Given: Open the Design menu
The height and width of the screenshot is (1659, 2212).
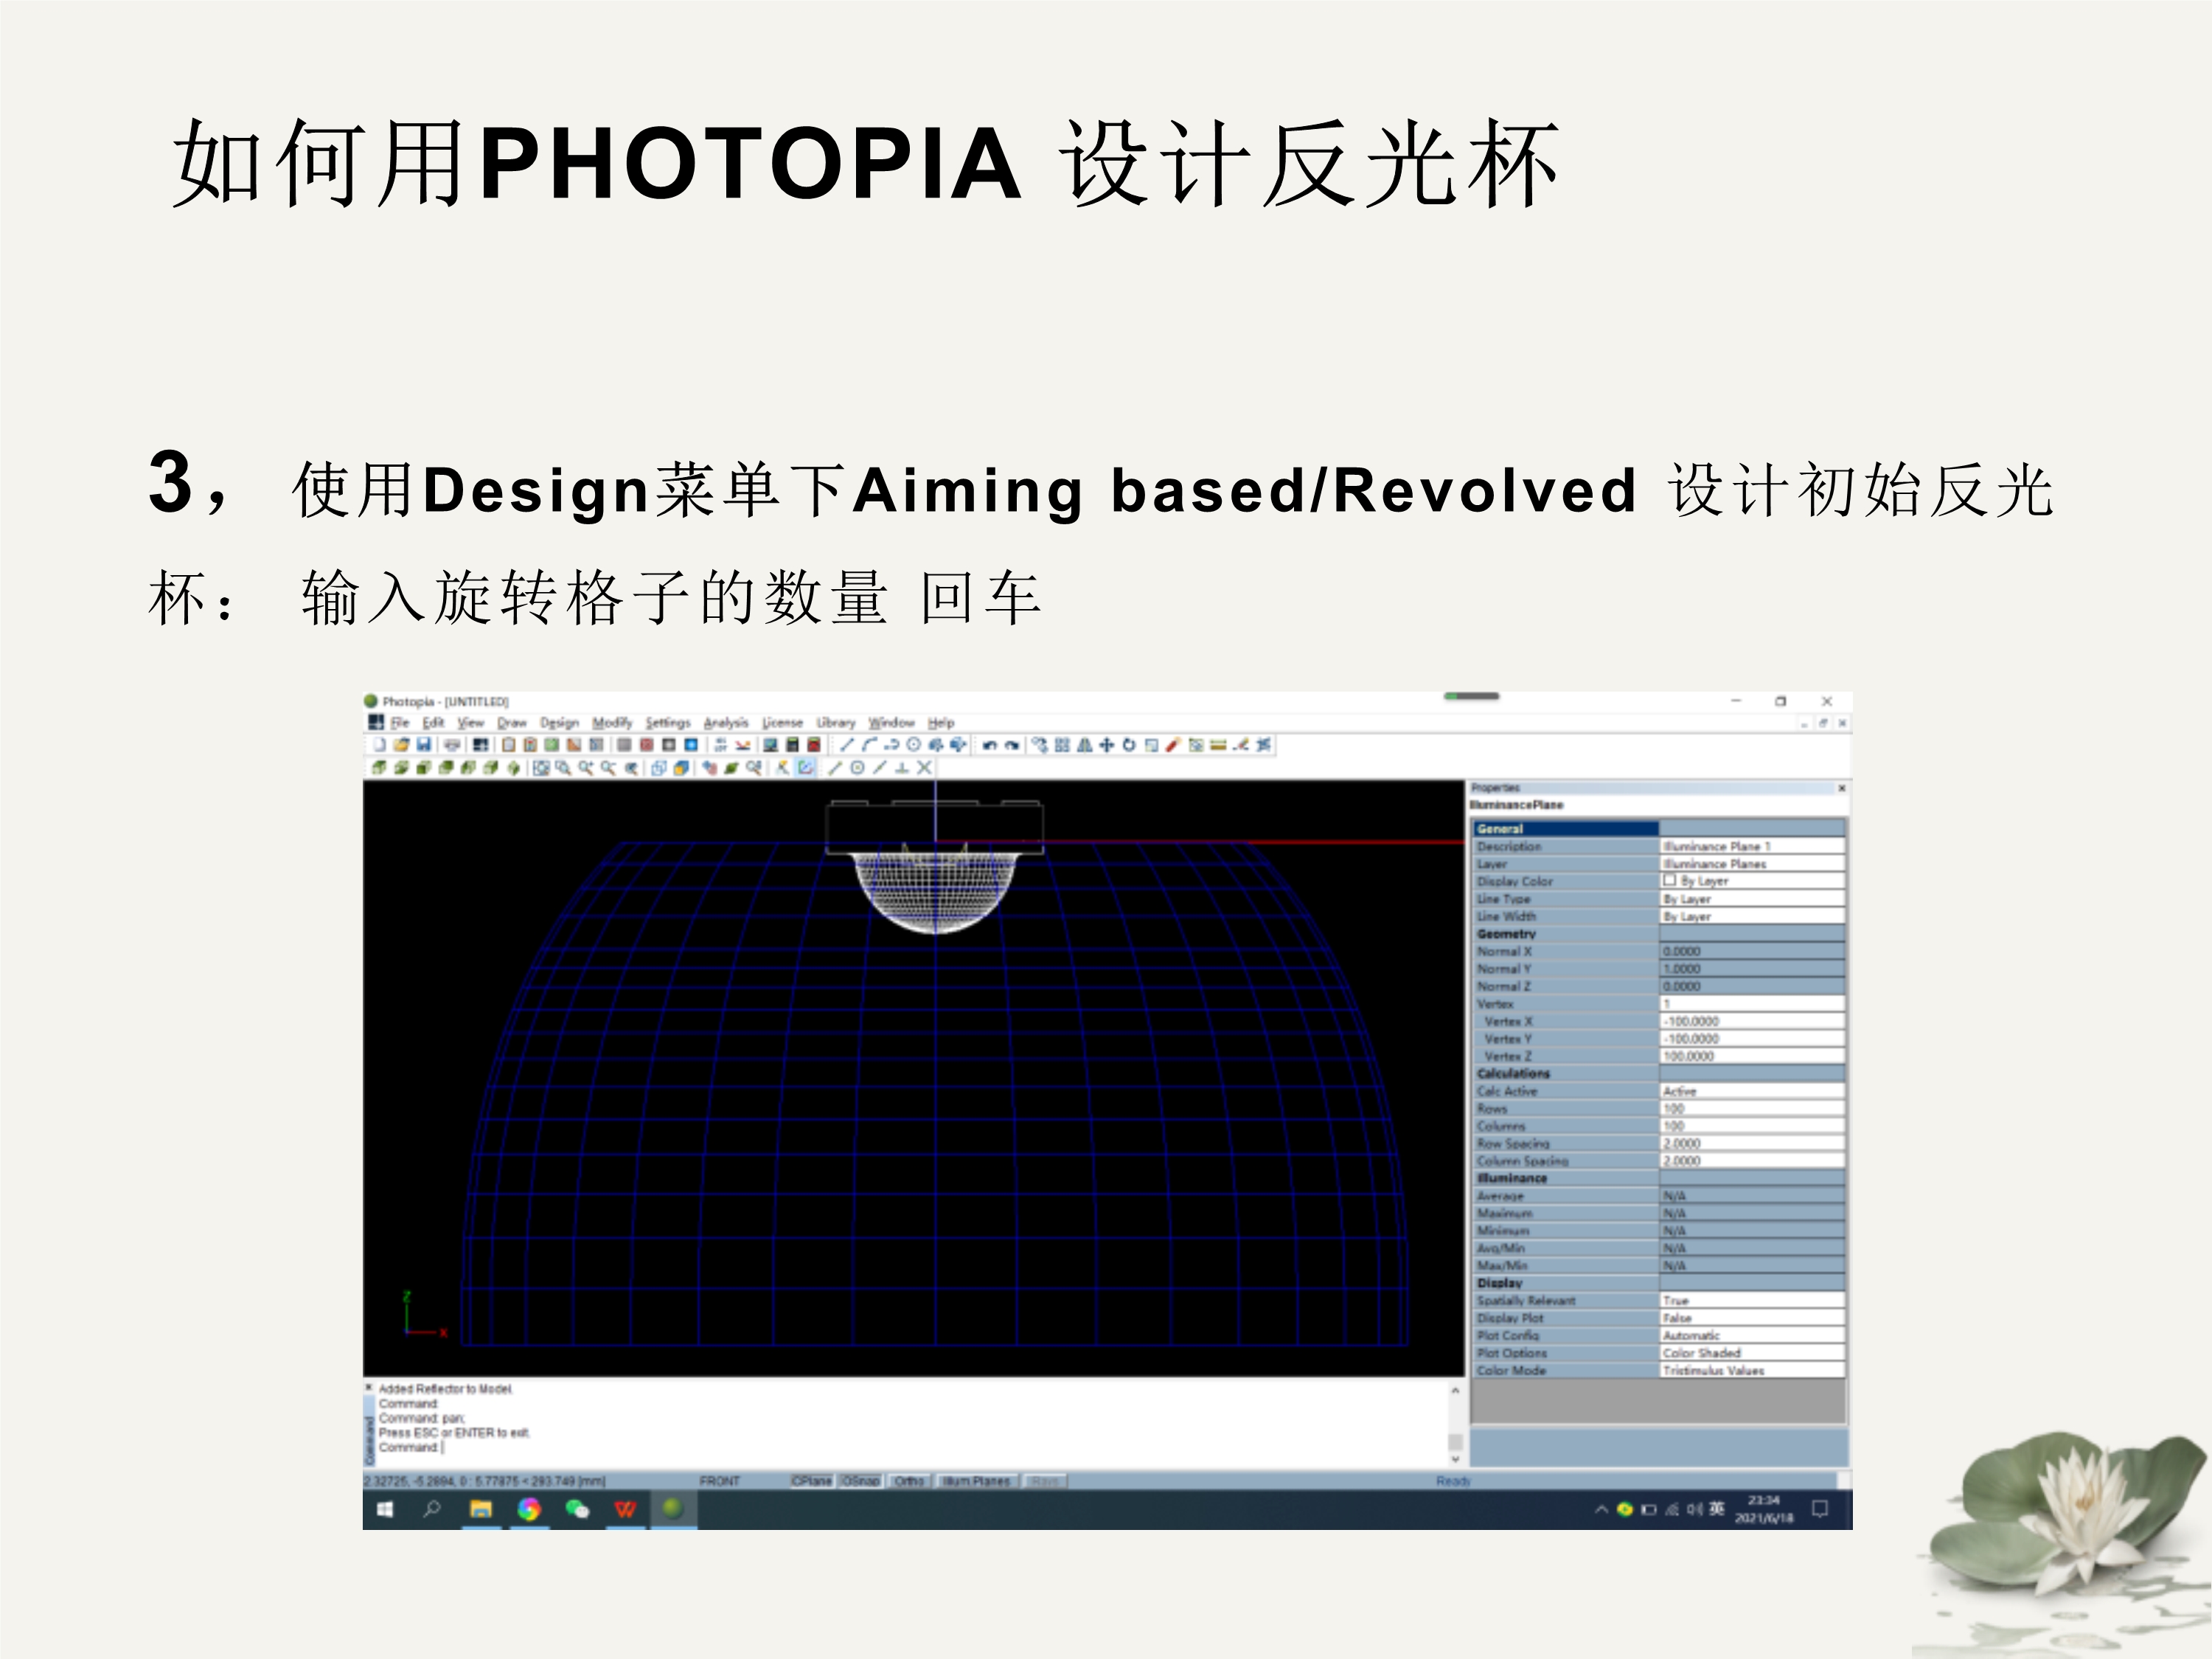Looking at the screenshot, I should (559, 722).
